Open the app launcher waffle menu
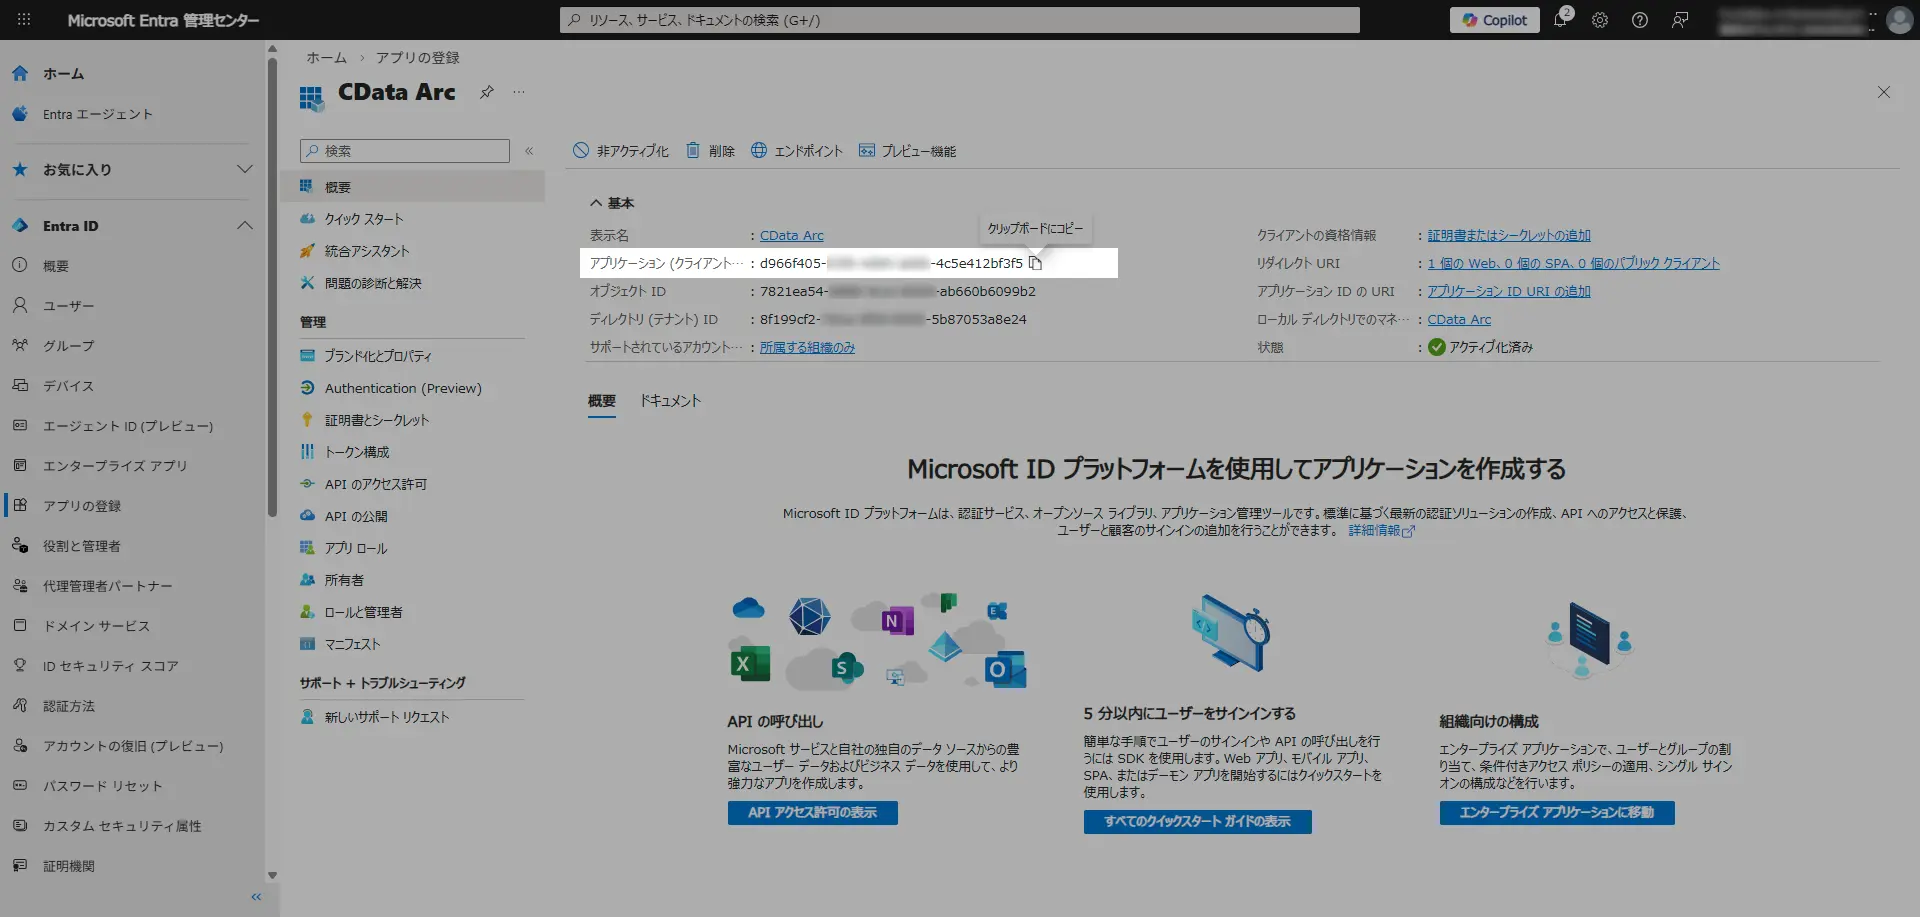 click(x=24, y=20)
